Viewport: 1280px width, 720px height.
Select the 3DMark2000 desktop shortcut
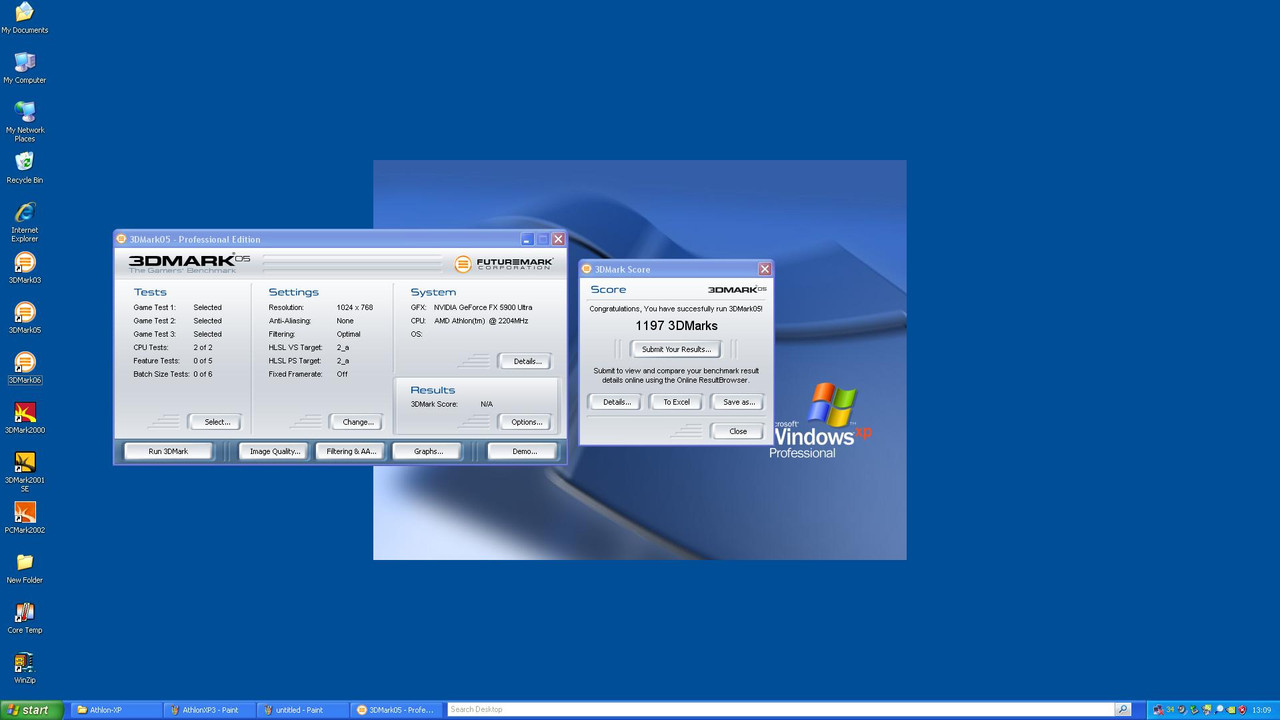24,418
